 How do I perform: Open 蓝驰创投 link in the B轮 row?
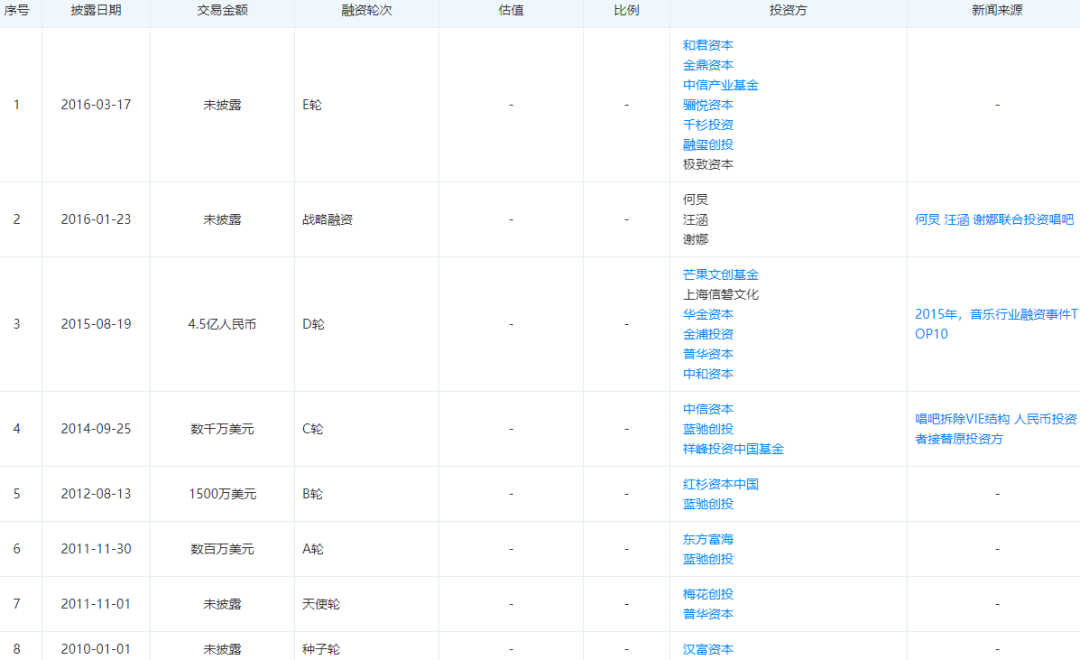[x=707, y=504]
